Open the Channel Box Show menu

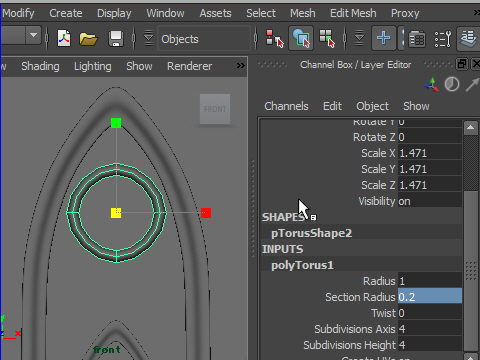click(x=416, y=106)
